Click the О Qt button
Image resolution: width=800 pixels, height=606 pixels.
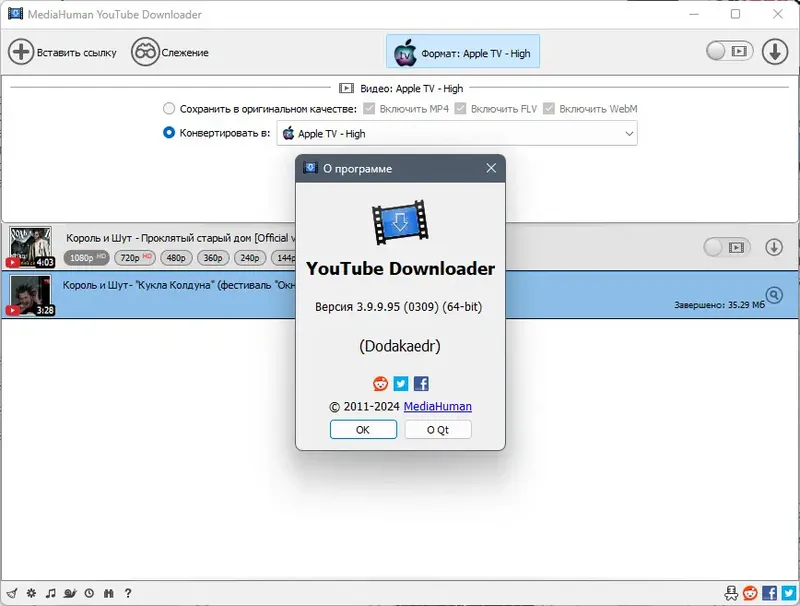tap(438, 430)
